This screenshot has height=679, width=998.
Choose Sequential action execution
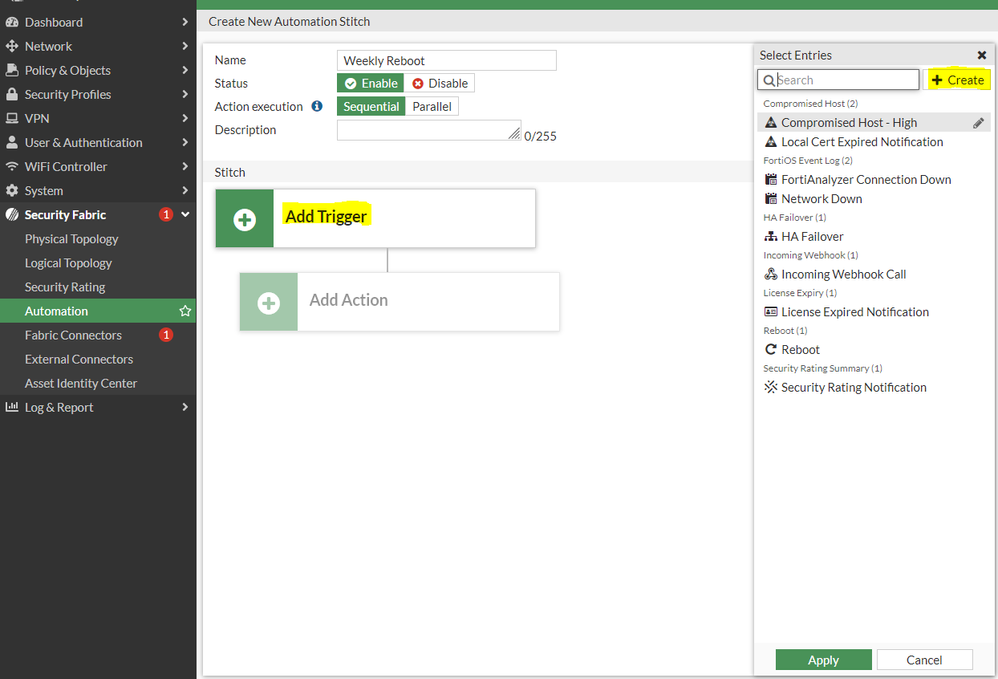click(371, 106)
